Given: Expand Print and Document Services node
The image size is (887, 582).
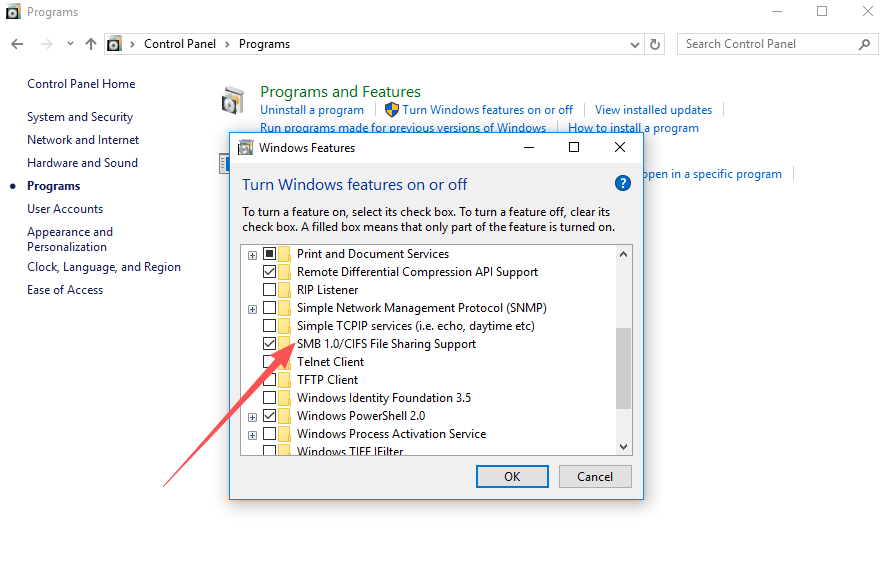Looking at the screenshot, I should point(252,256).
